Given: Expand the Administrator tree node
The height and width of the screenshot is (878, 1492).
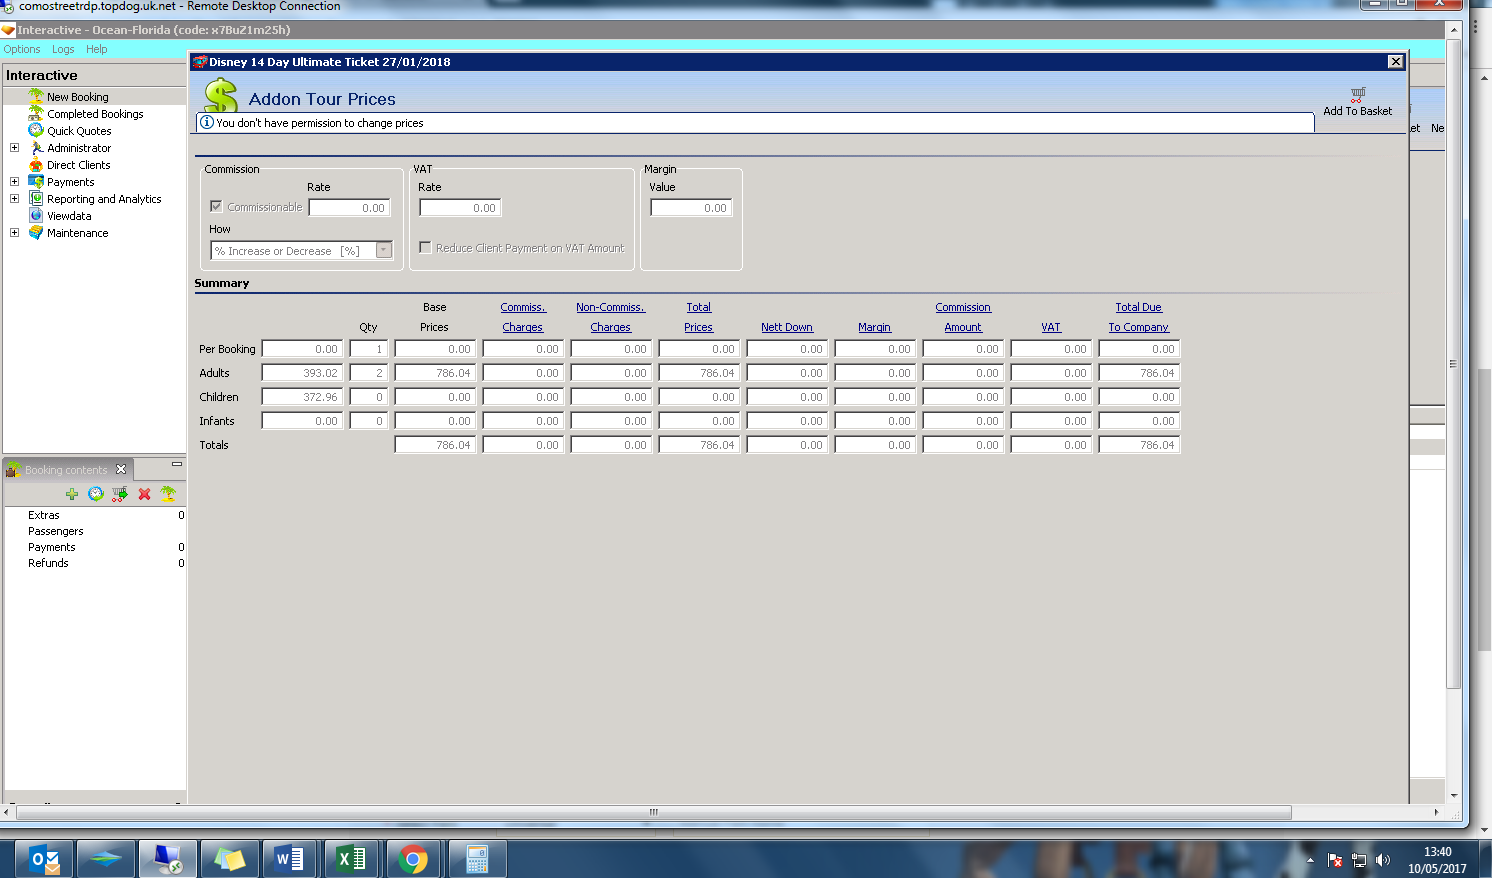Looking at the screenshot, I should (14, 147).
